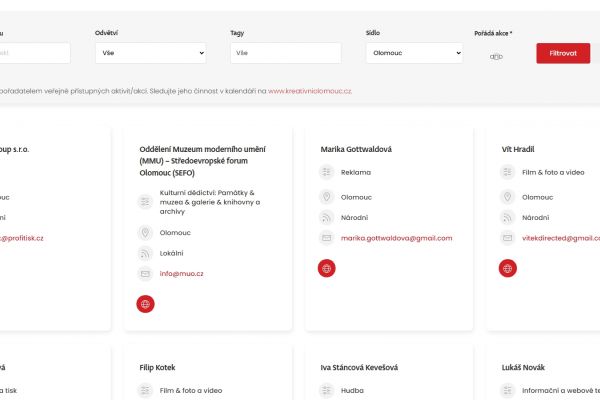Open the Iva Stáncová Kevešová card title
The width and height of the screenshot is (600, 400).
368,367
